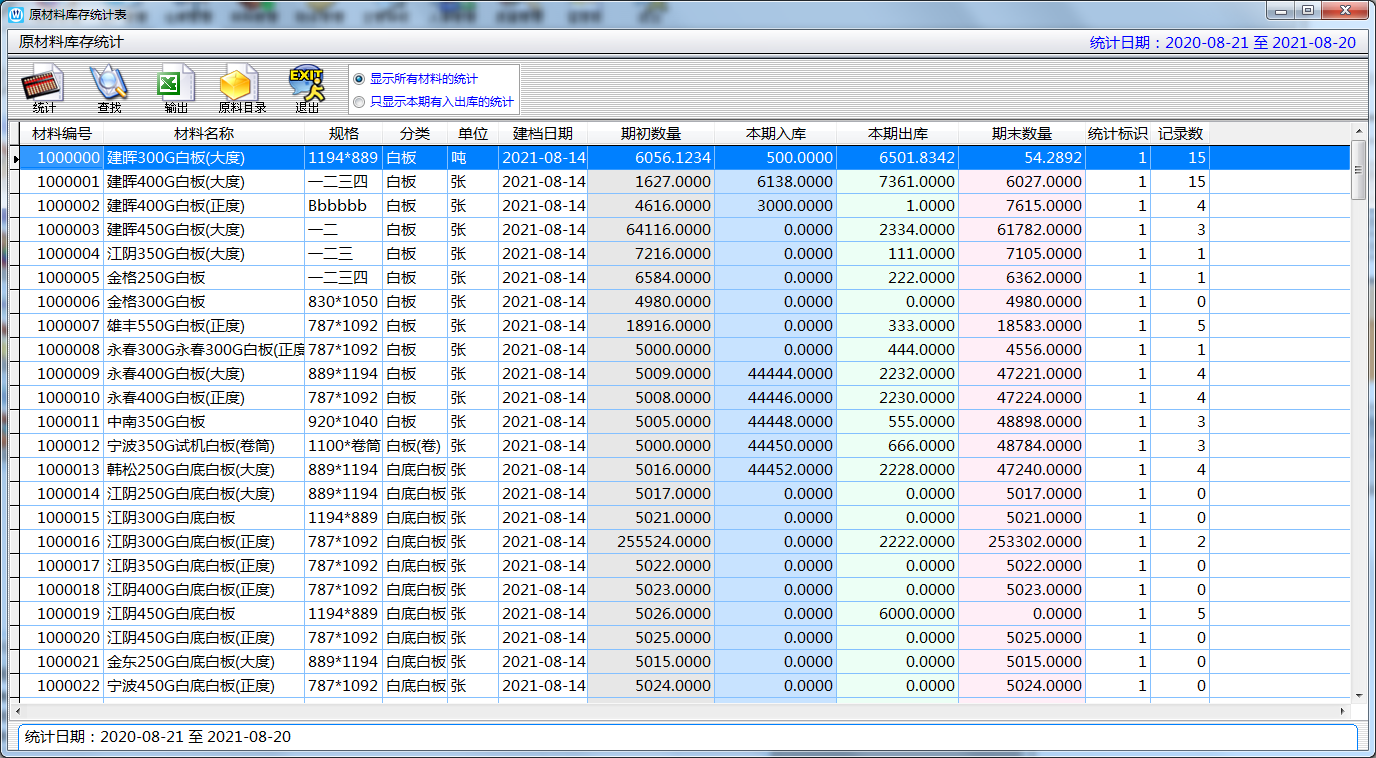This screenshot has width=1376, height=758.
Task: Click the horizontal scrollbar right arrow
Action: [1344, 711]
